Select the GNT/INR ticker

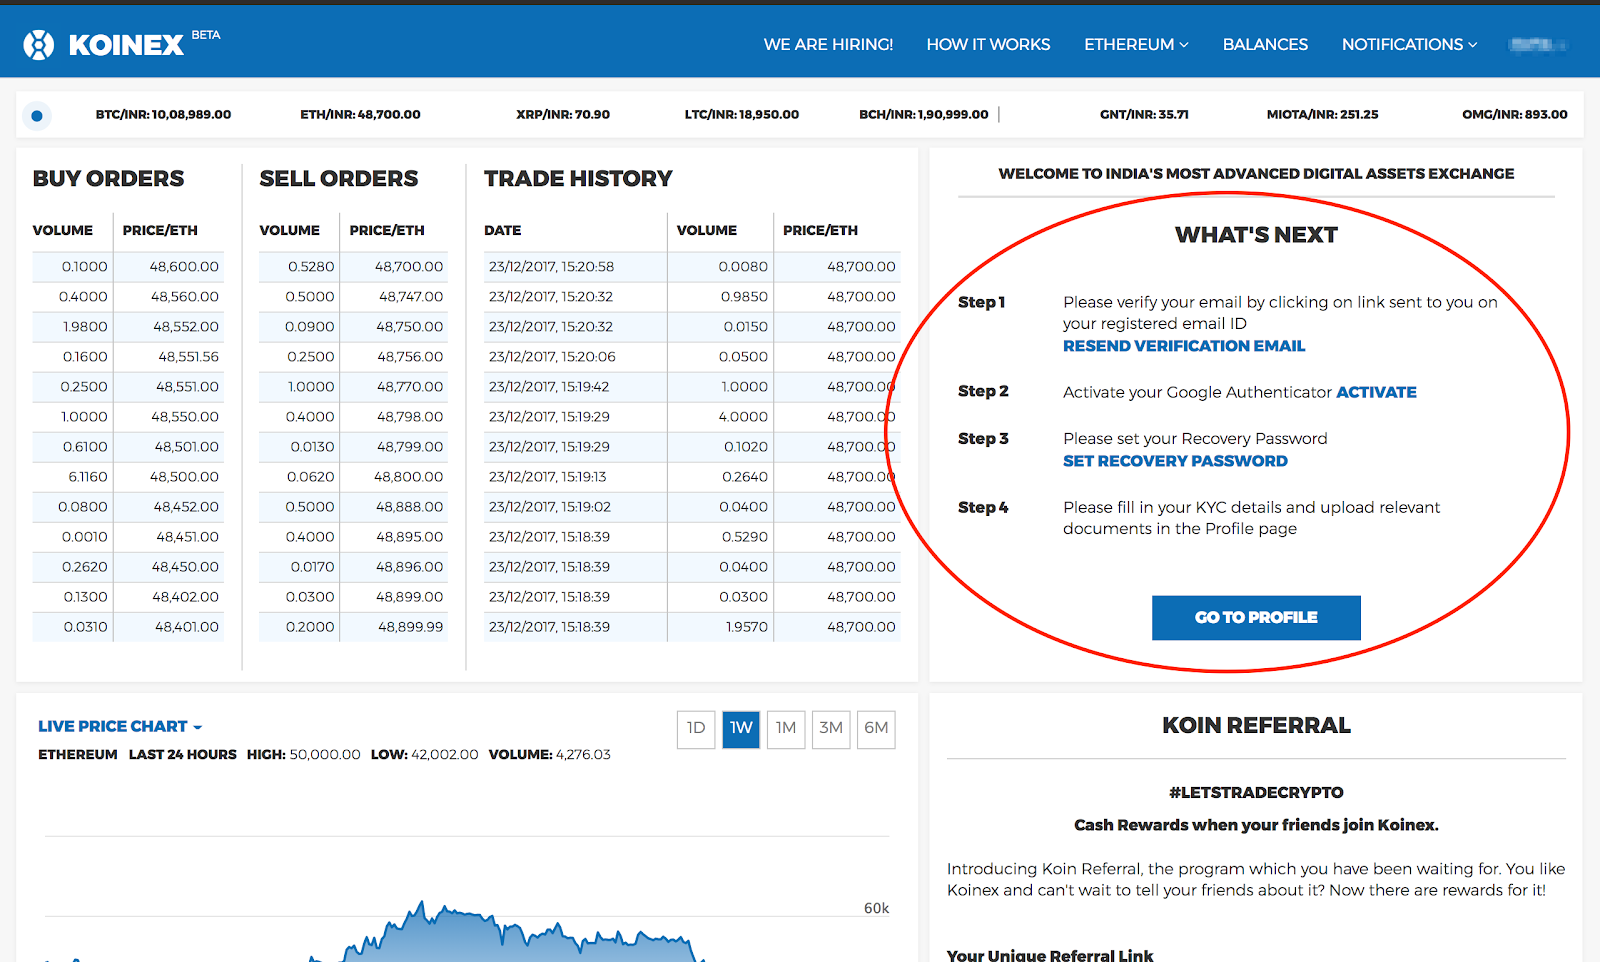(x=1144, y=115)
